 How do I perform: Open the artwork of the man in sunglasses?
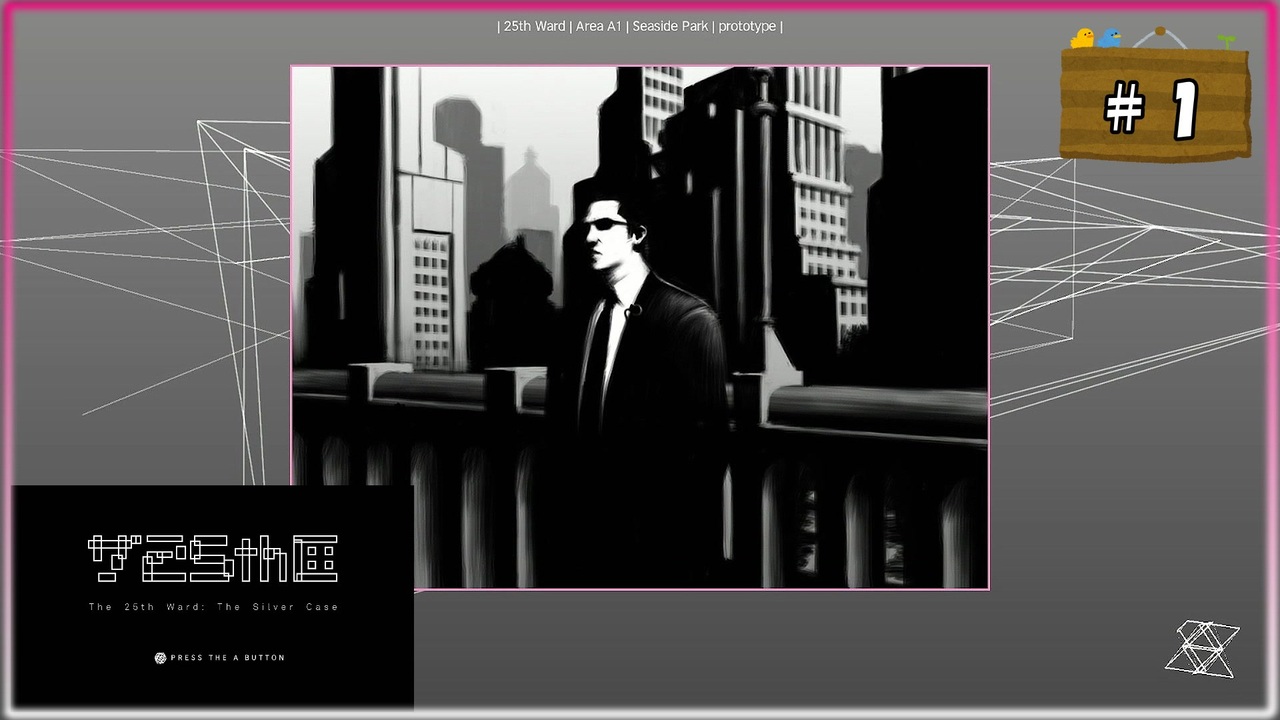pos(640,328)
